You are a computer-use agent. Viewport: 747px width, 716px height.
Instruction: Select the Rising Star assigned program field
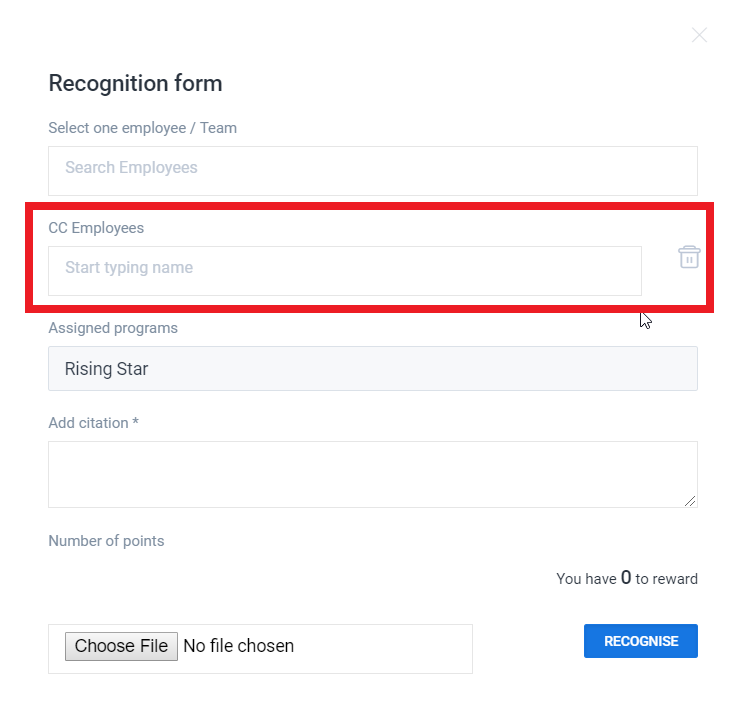click(x=372, y=369)
